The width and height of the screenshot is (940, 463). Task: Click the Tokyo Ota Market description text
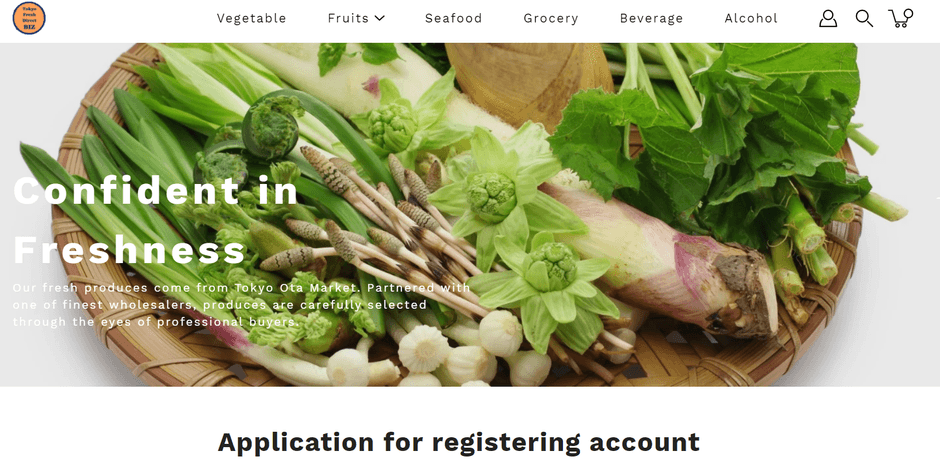[242, 305]
